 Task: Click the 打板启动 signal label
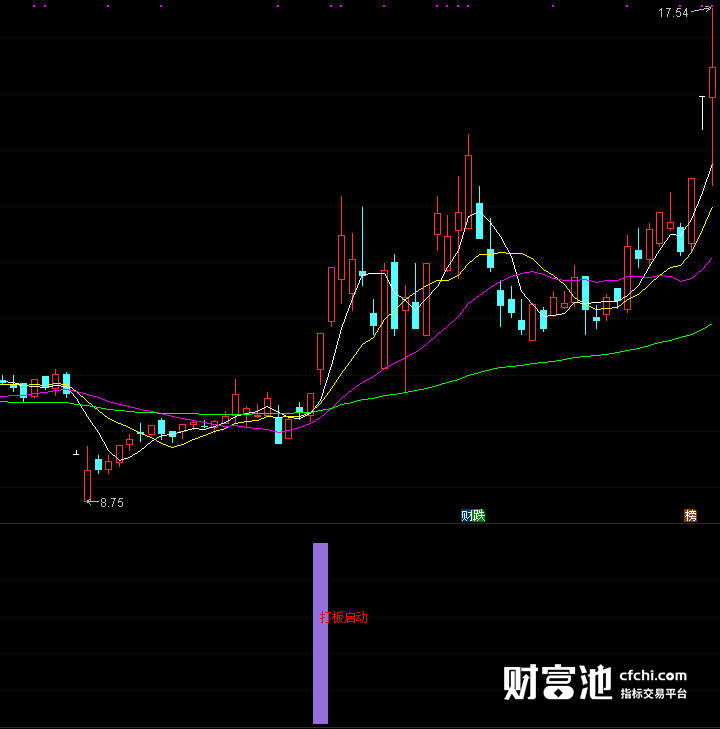(344, 617)
